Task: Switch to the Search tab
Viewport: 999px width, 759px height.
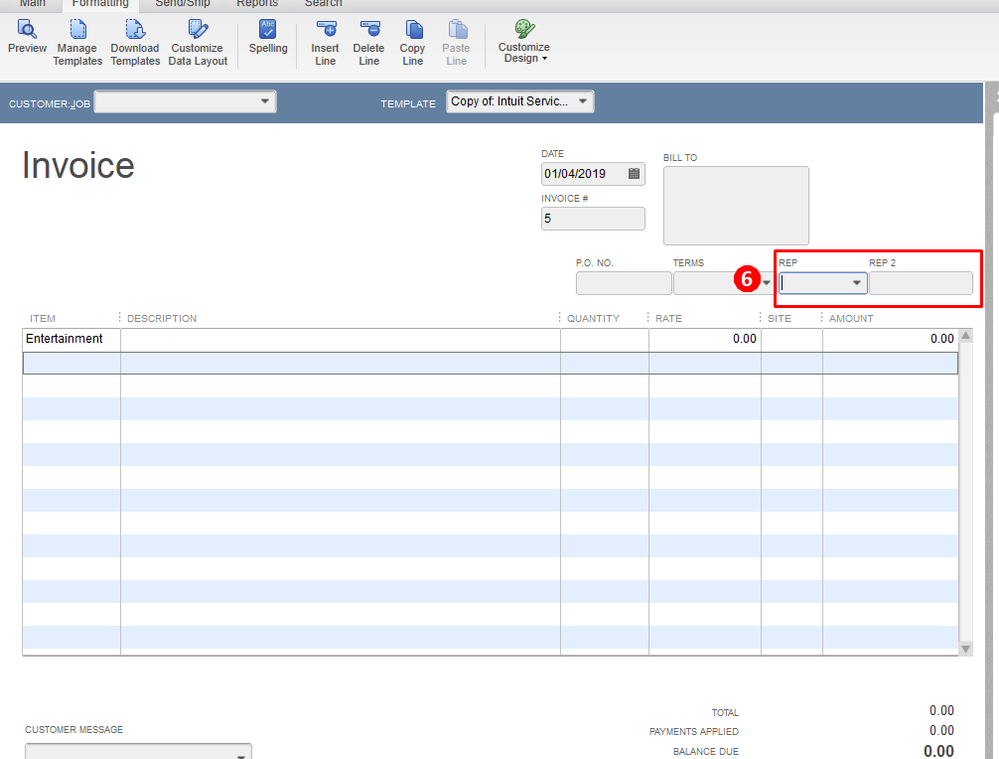Action: [324, 3]
